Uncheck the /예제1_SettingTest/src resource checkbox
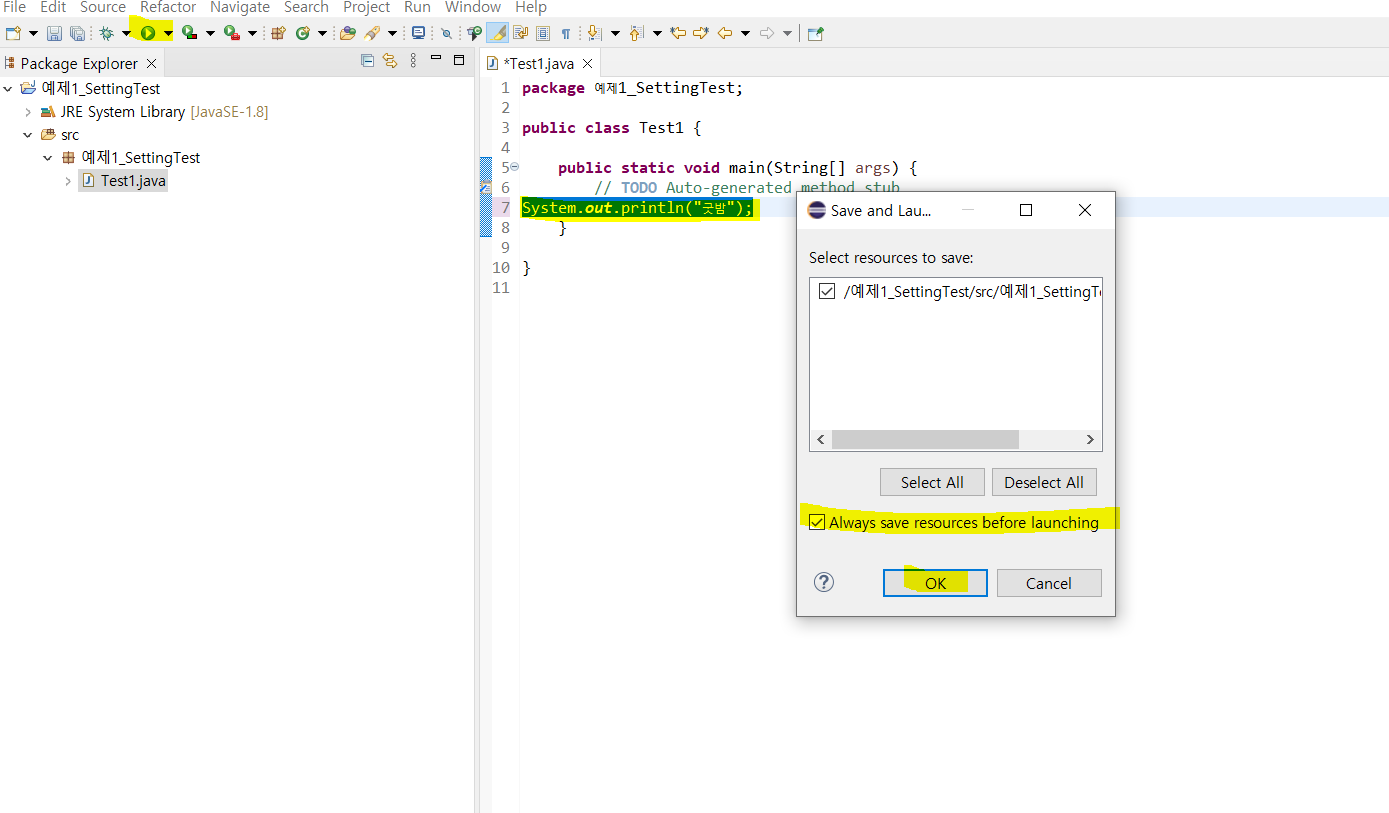Viewport: 1389px width, 813px height. coord(826,291)
